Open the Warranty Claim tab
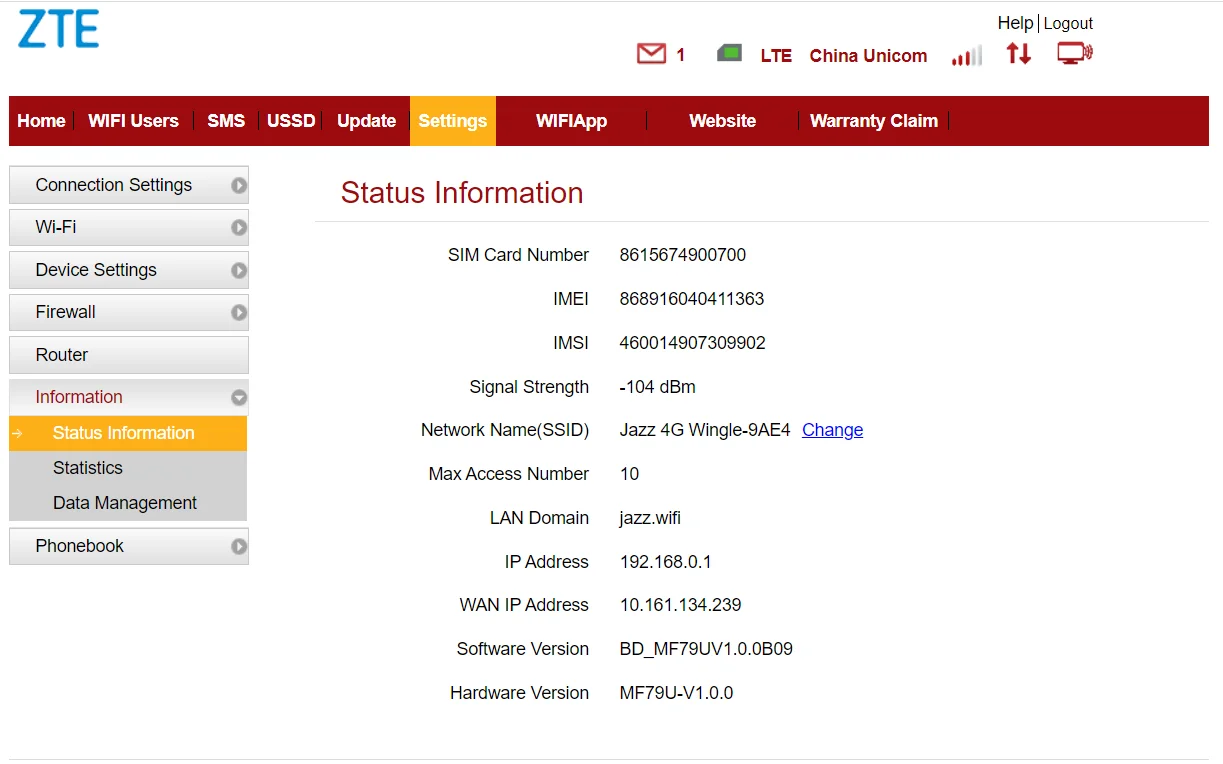The height and width of the screenshot is (764, 1223). (x=874, y=121)
